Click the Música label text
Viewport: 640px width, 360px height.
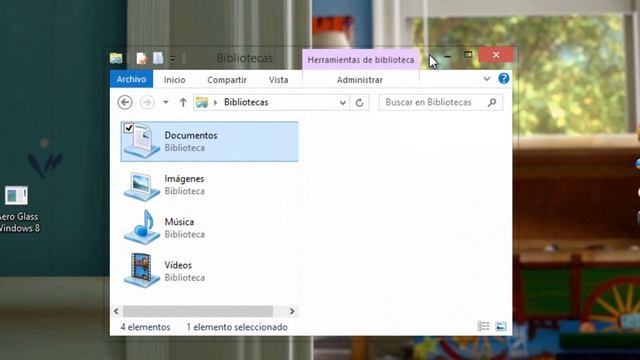point(179,222)
